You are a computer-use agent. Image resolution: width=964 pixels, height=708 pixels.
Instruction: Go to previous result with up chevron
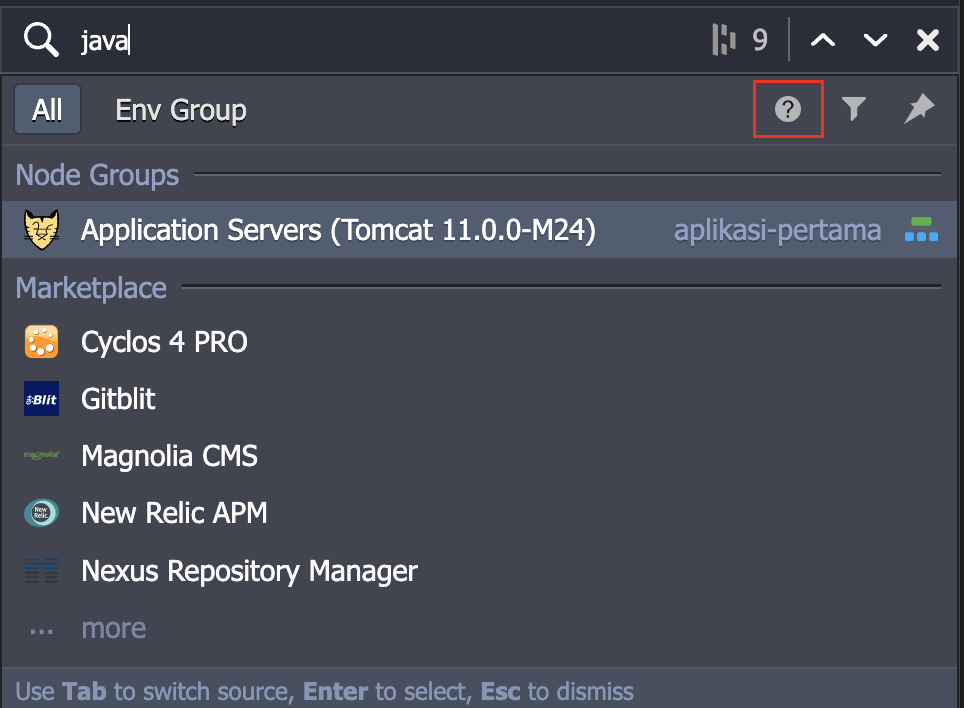[823, 41]
